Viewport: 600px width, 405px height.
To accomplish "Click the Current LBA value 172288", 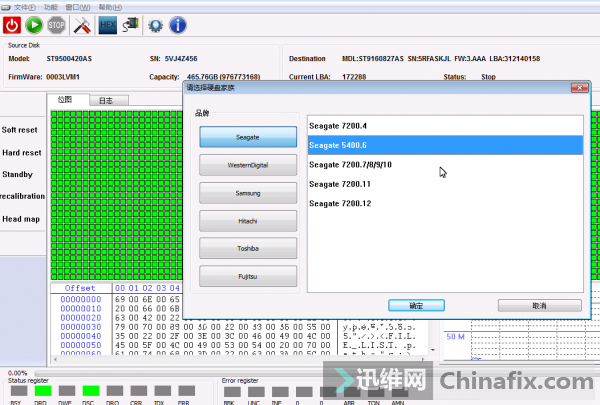I will pyautogui.click(x=354, y=77).
